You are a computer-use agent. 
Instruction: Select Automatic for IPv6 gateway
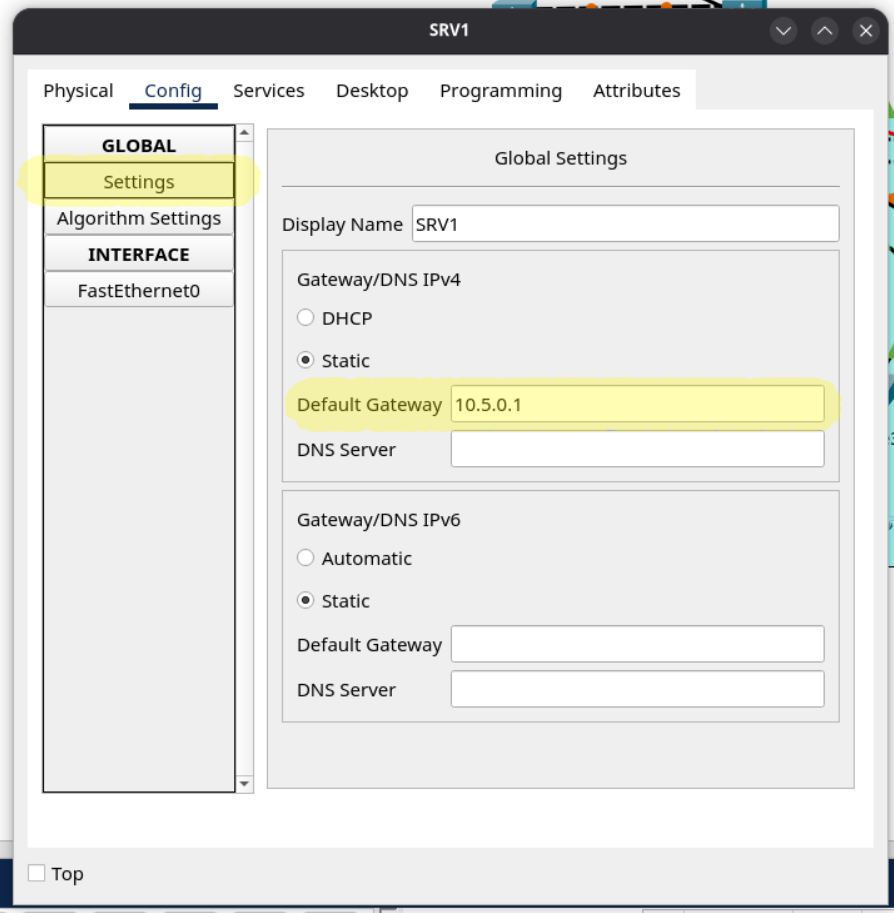tap(306, 558)
